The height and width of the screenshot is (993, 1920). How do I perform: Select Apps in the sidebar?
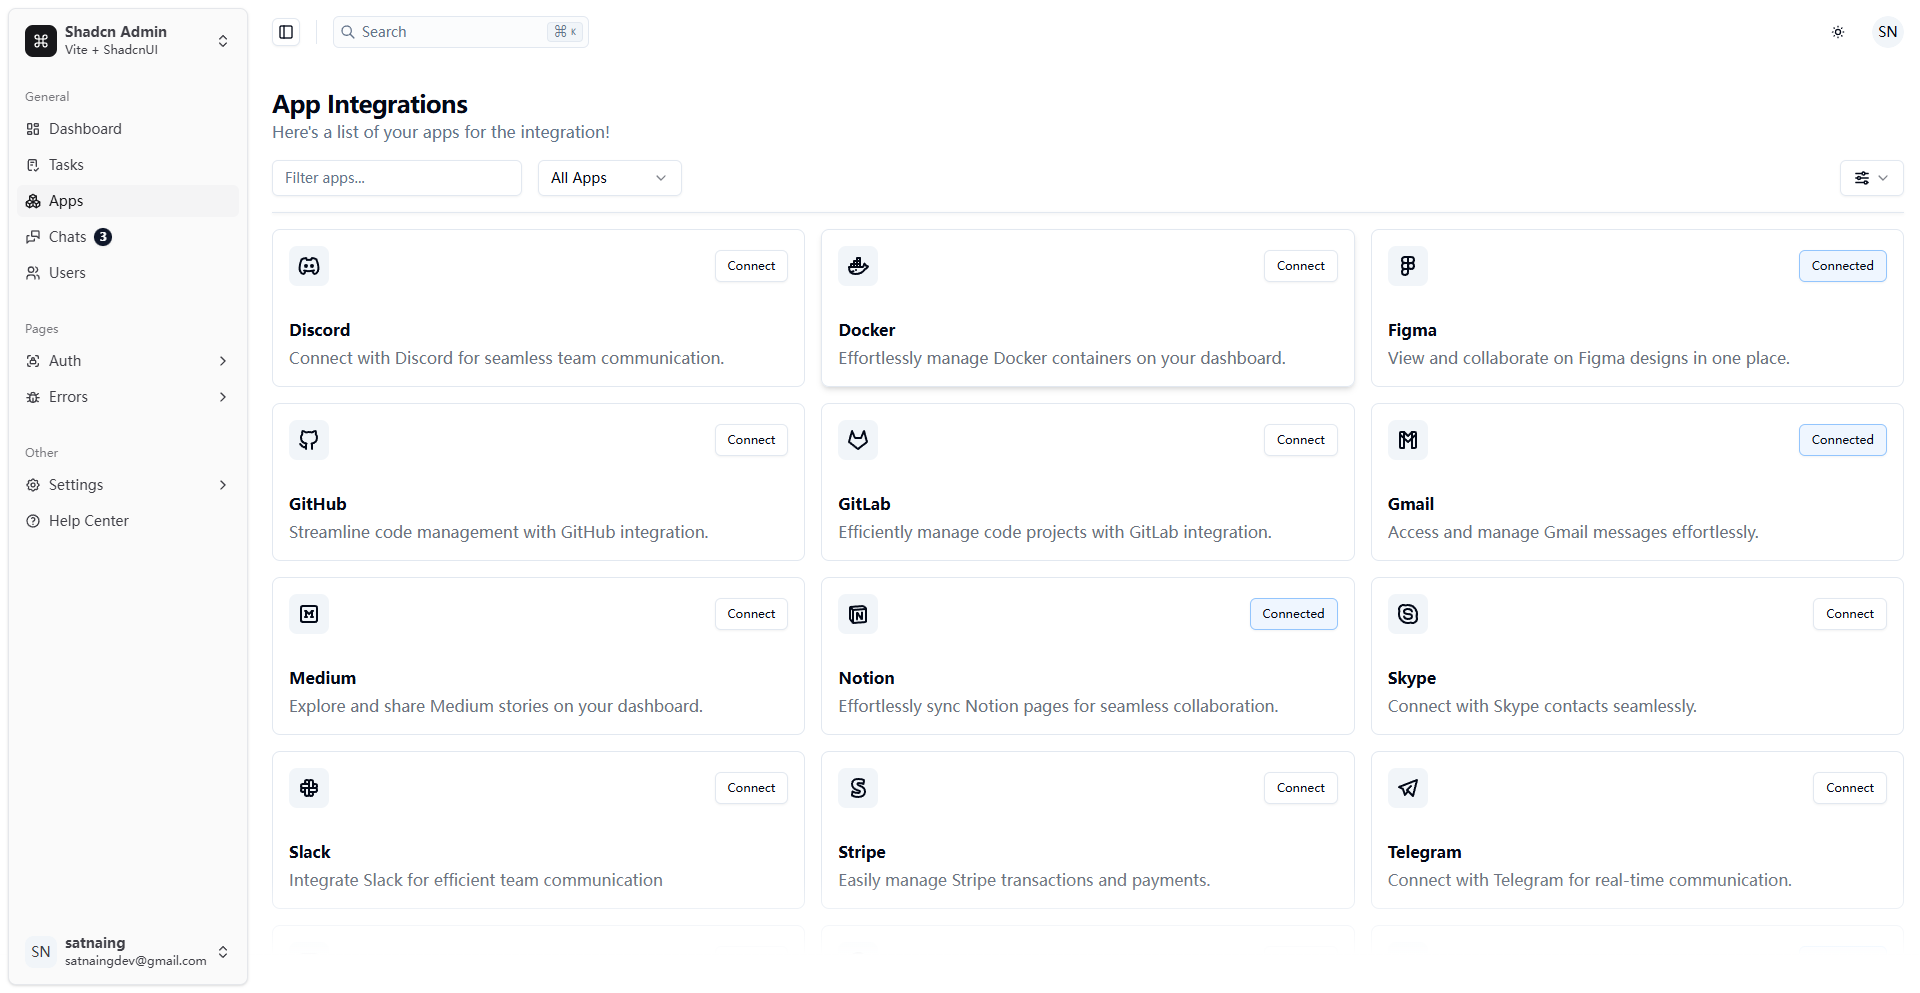(x=128, y=201)
